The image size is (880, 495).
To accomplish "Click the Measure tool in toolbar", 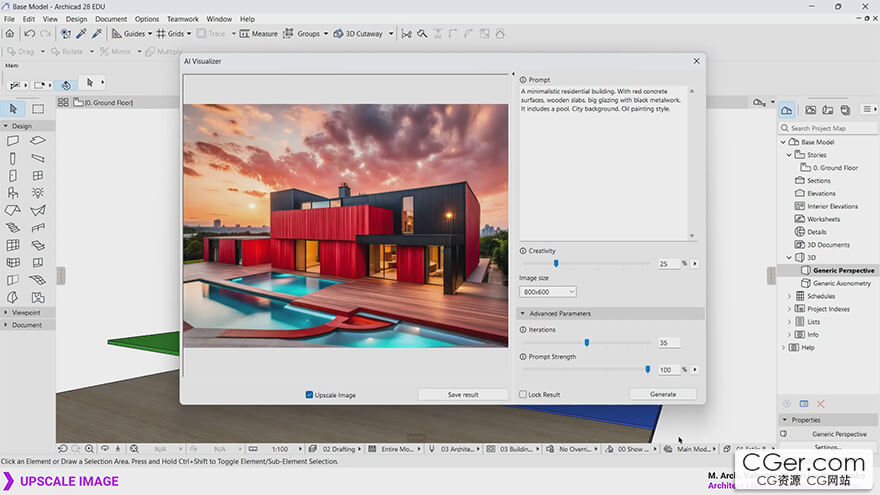I will click(258, 34).
